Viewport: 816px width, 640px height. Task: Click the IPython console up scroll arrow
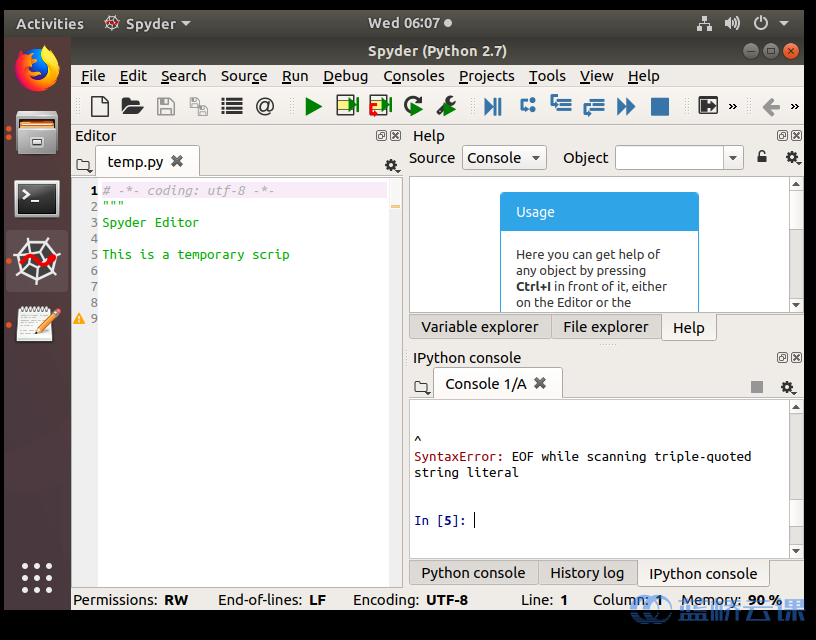tap(796, 407)
